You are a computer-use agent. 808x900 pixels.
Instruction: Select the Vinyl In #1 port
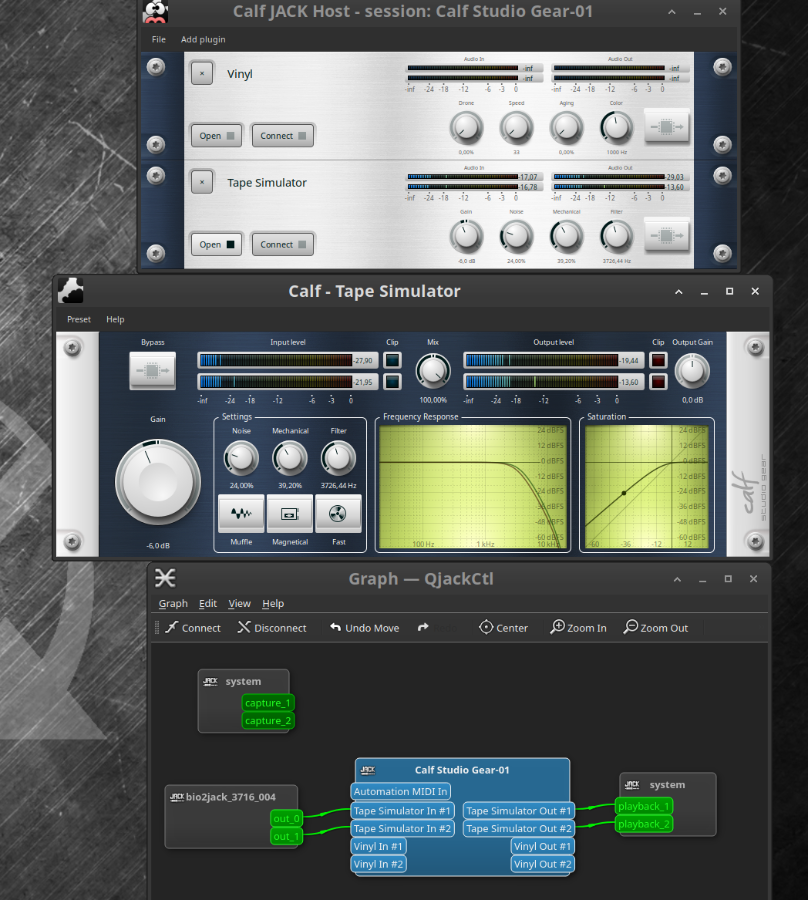tap(379, 846)
